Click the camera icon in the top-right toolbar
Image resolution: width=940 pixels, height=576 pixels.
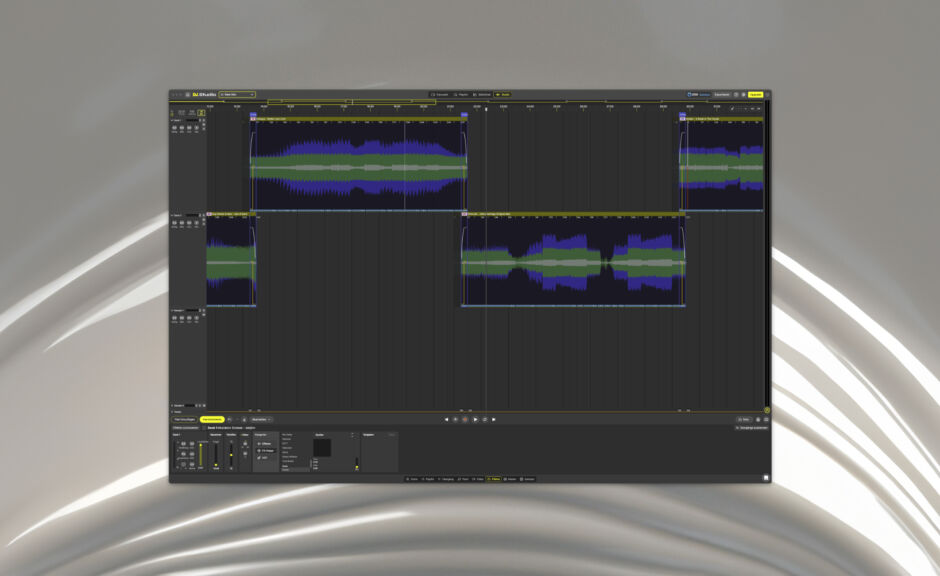pos(735,92)
